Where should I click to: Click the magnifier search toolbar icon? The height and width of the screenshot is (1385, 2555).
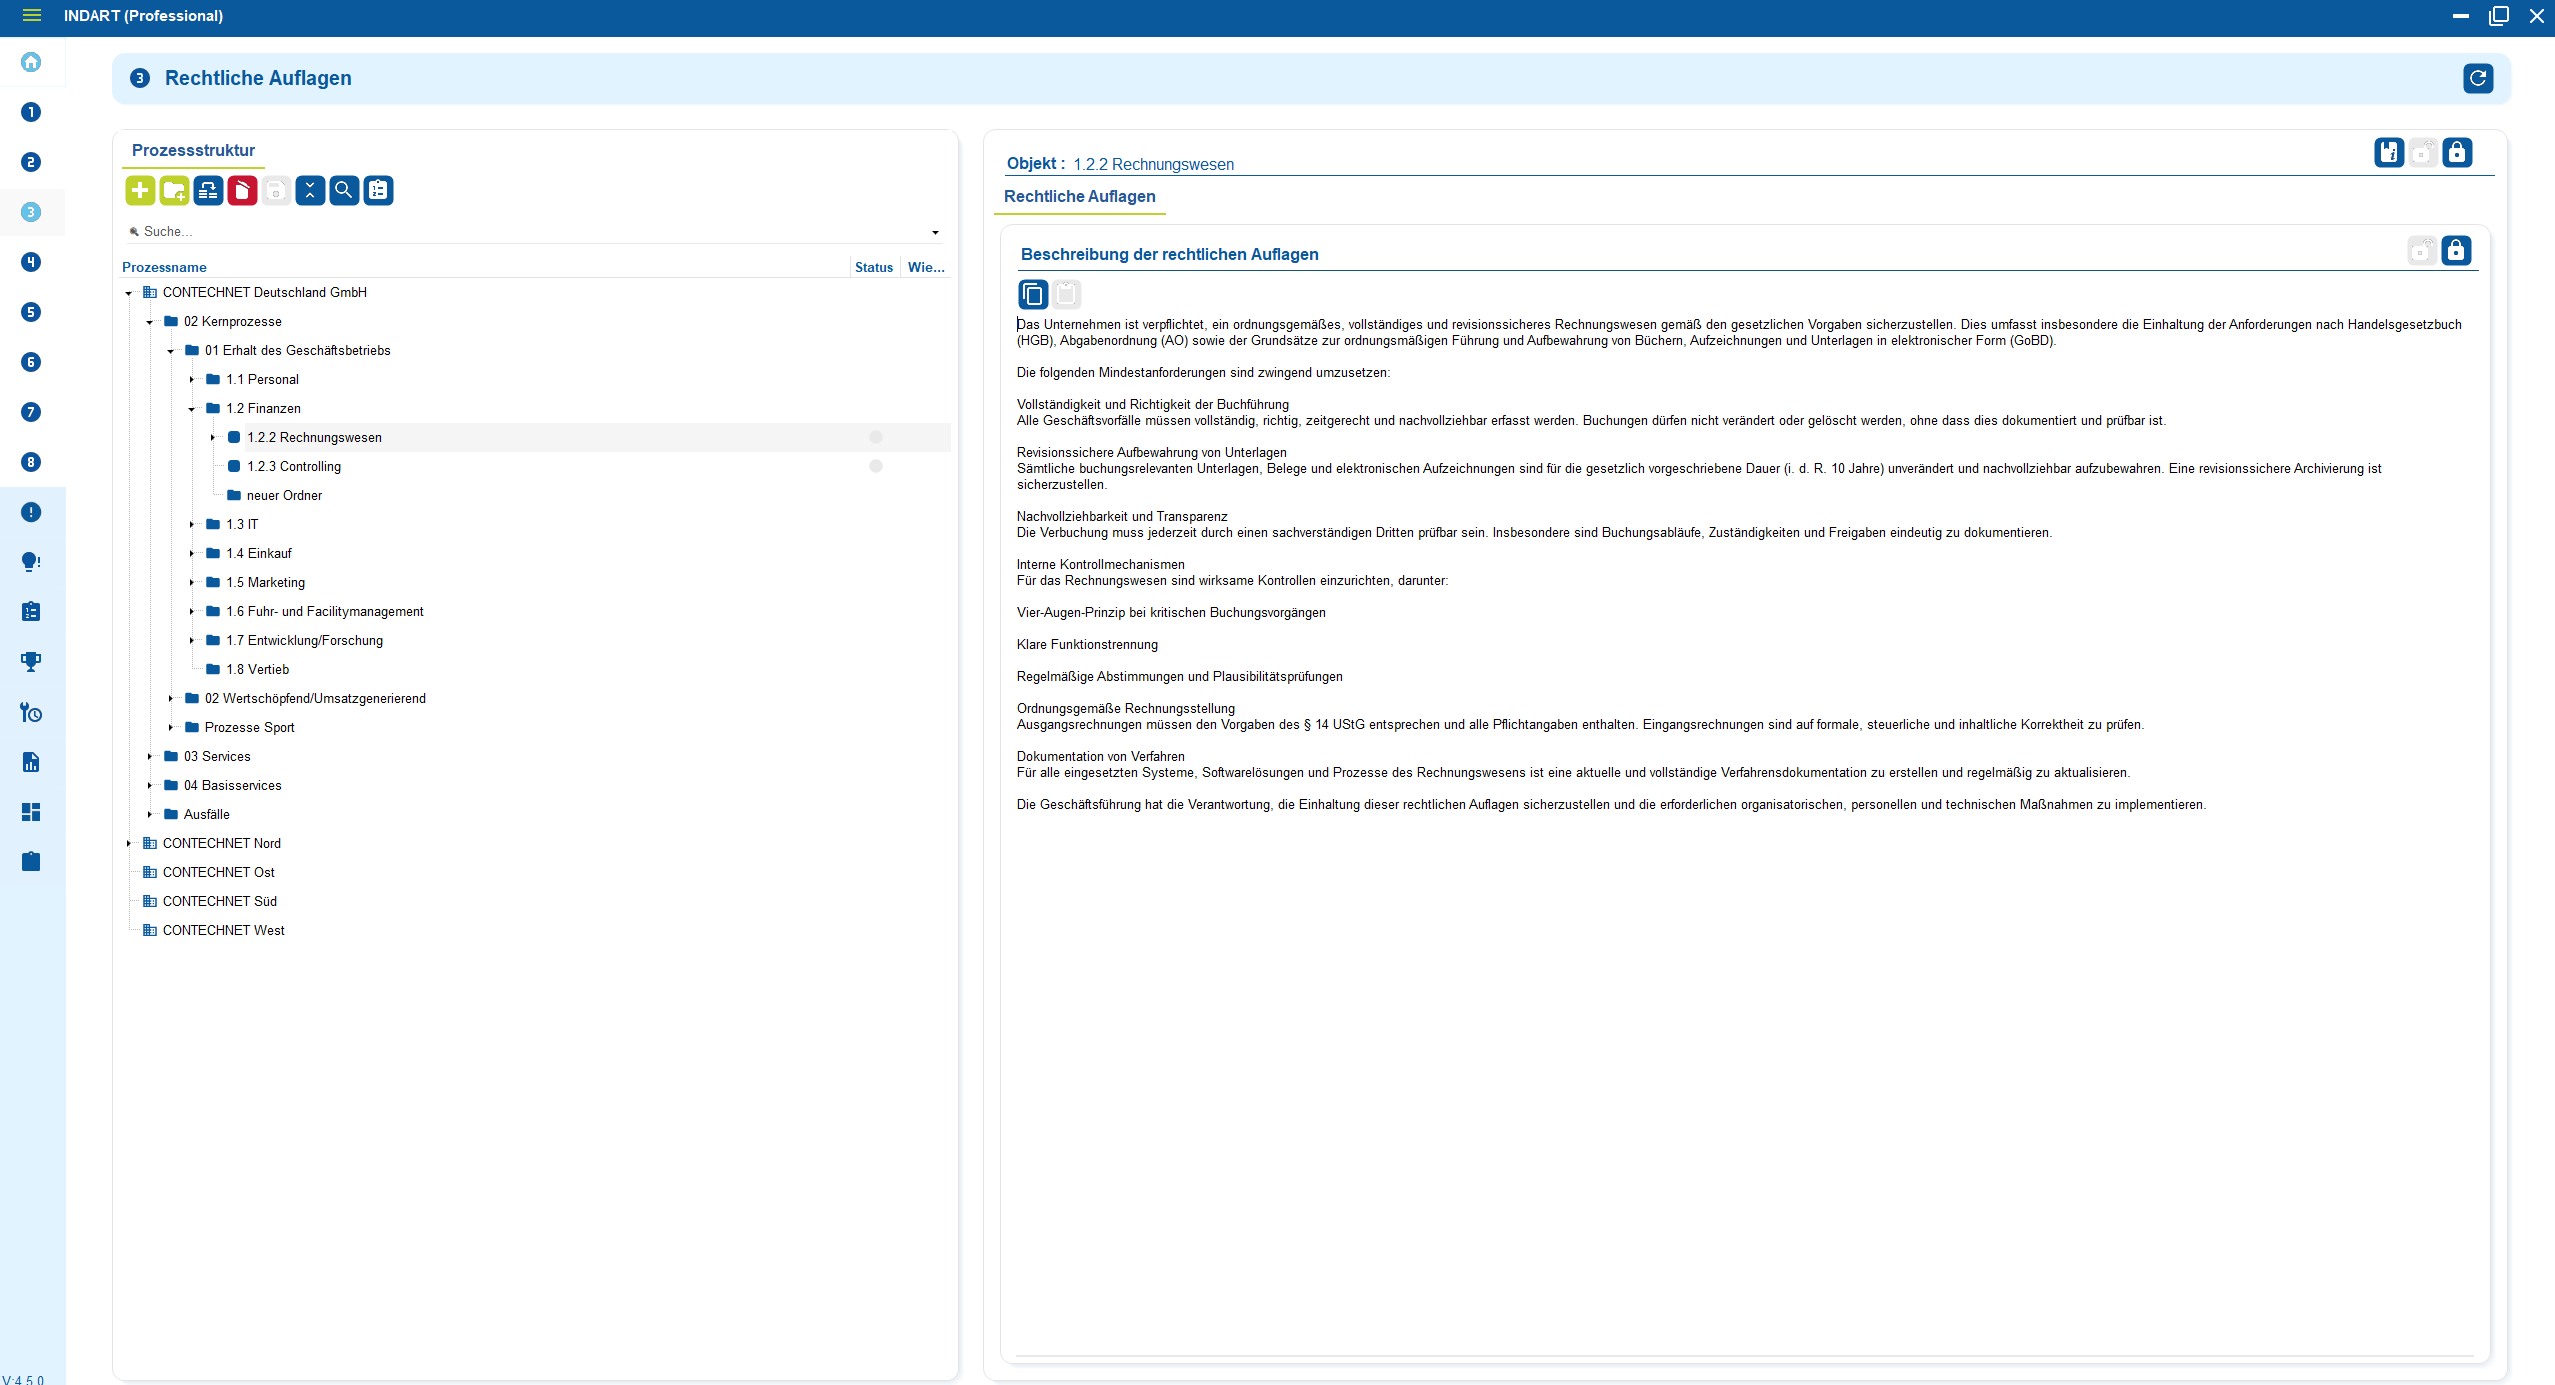(x=344, y=190)
